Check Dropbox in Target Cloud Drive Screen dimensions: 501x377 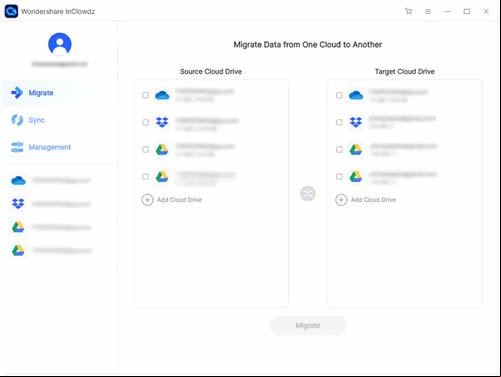coord(339,122)
